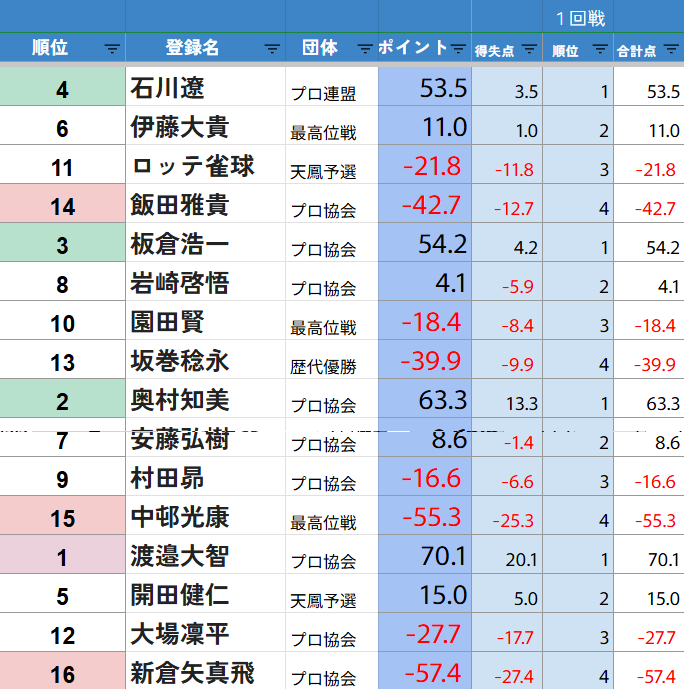Select name cell 板倉浩一
The width and height of the screenshot is (684, 689).
(206, 243)
